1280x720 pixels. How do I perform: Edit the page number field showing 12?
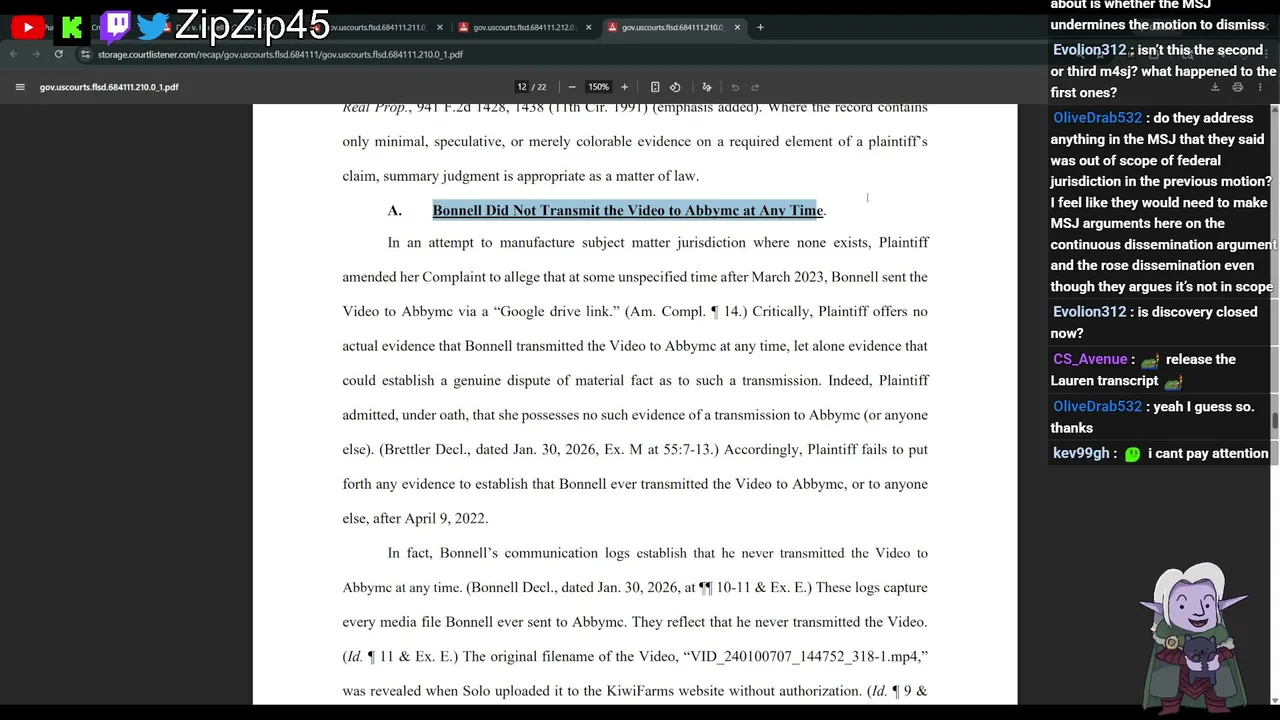click(x=521, y=87)
